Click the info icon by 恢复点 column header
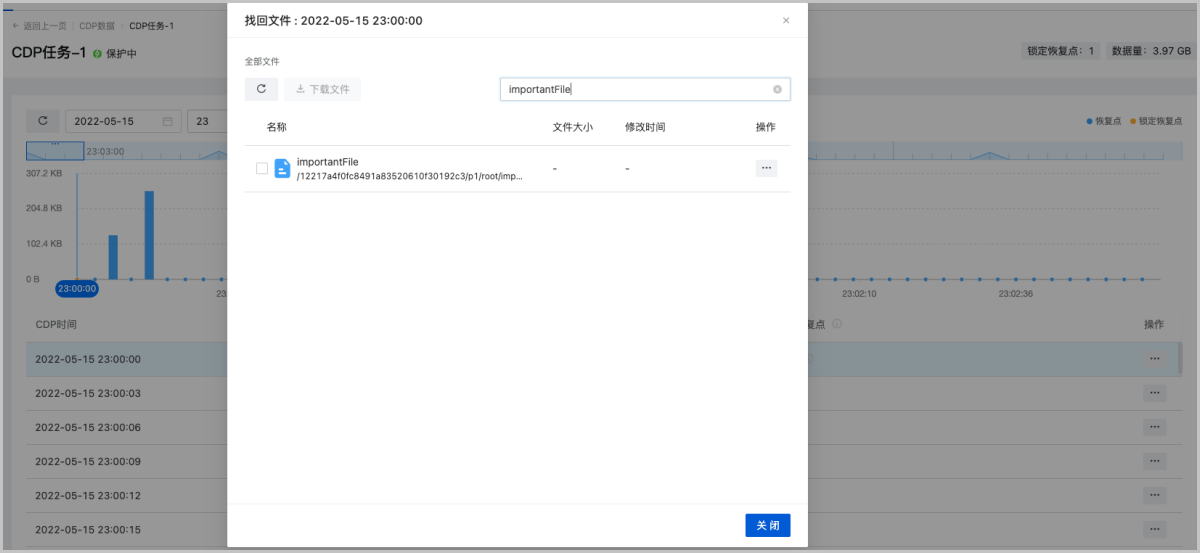1200x553 pixels. pos(836,324)
